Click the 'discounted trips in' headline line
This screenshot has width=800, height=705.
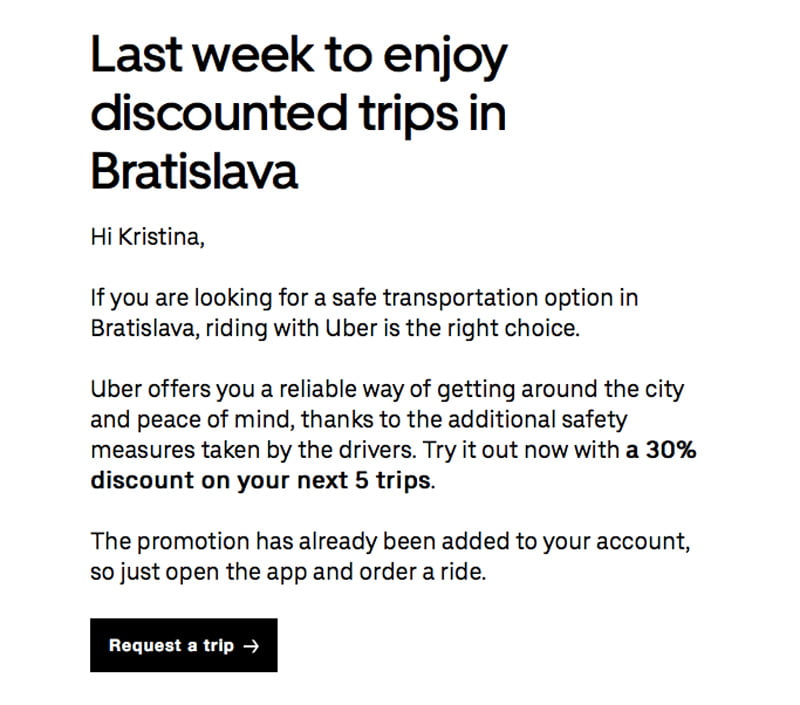[298, 115]
